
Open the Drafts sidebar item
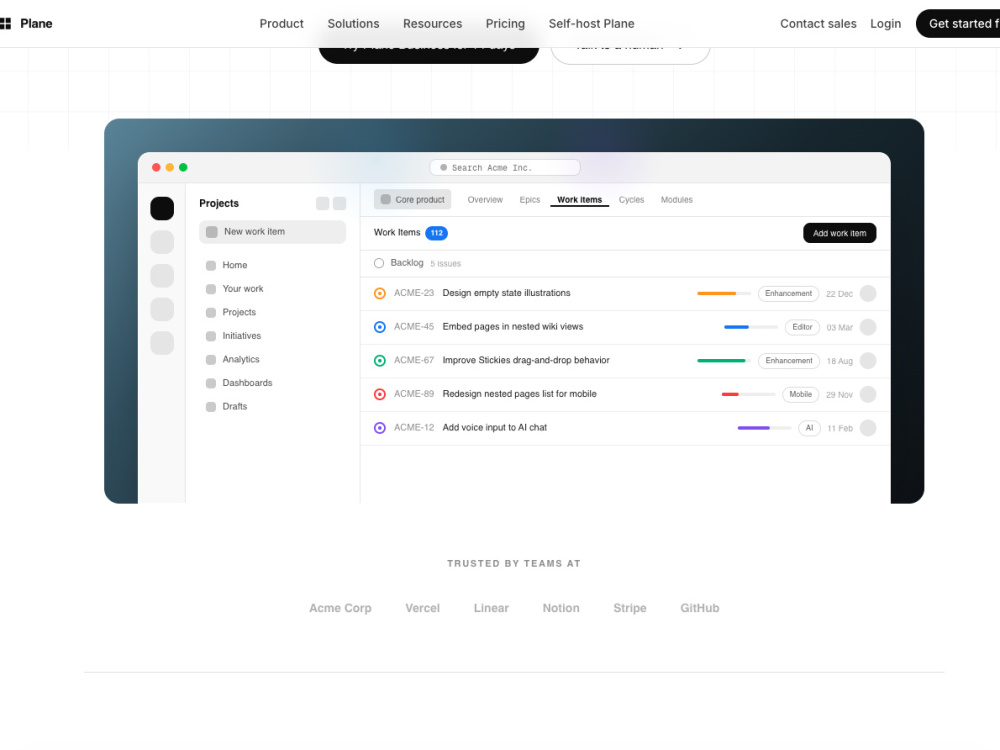(x=235, y=407)
